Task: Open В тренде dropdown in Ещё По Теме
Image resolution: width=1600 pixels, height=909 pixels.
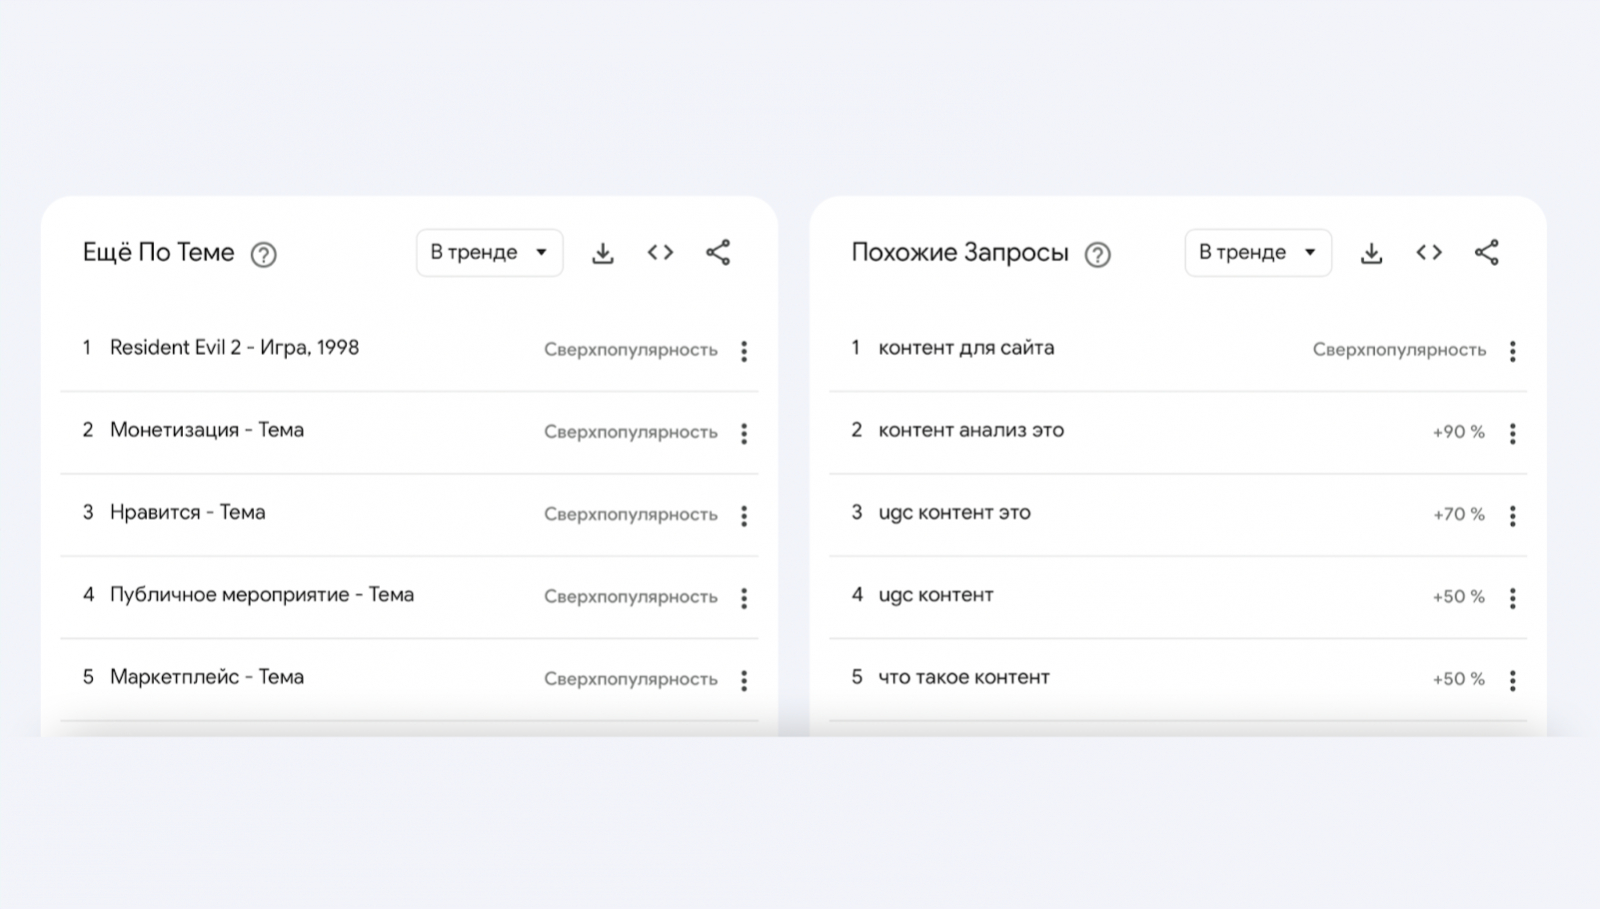Action: click(489, 253)
